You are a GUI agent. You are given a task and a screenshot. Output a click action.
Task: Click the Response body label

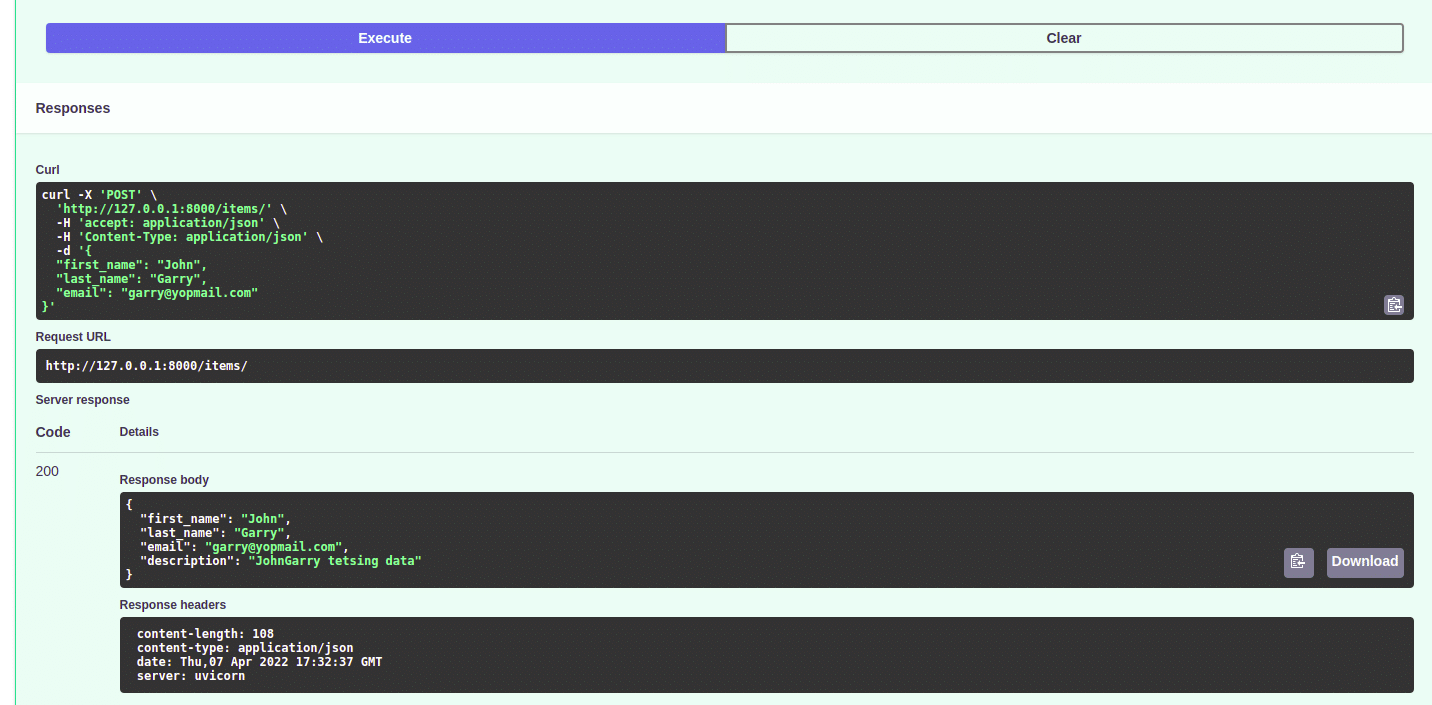[x=164, y=480]
